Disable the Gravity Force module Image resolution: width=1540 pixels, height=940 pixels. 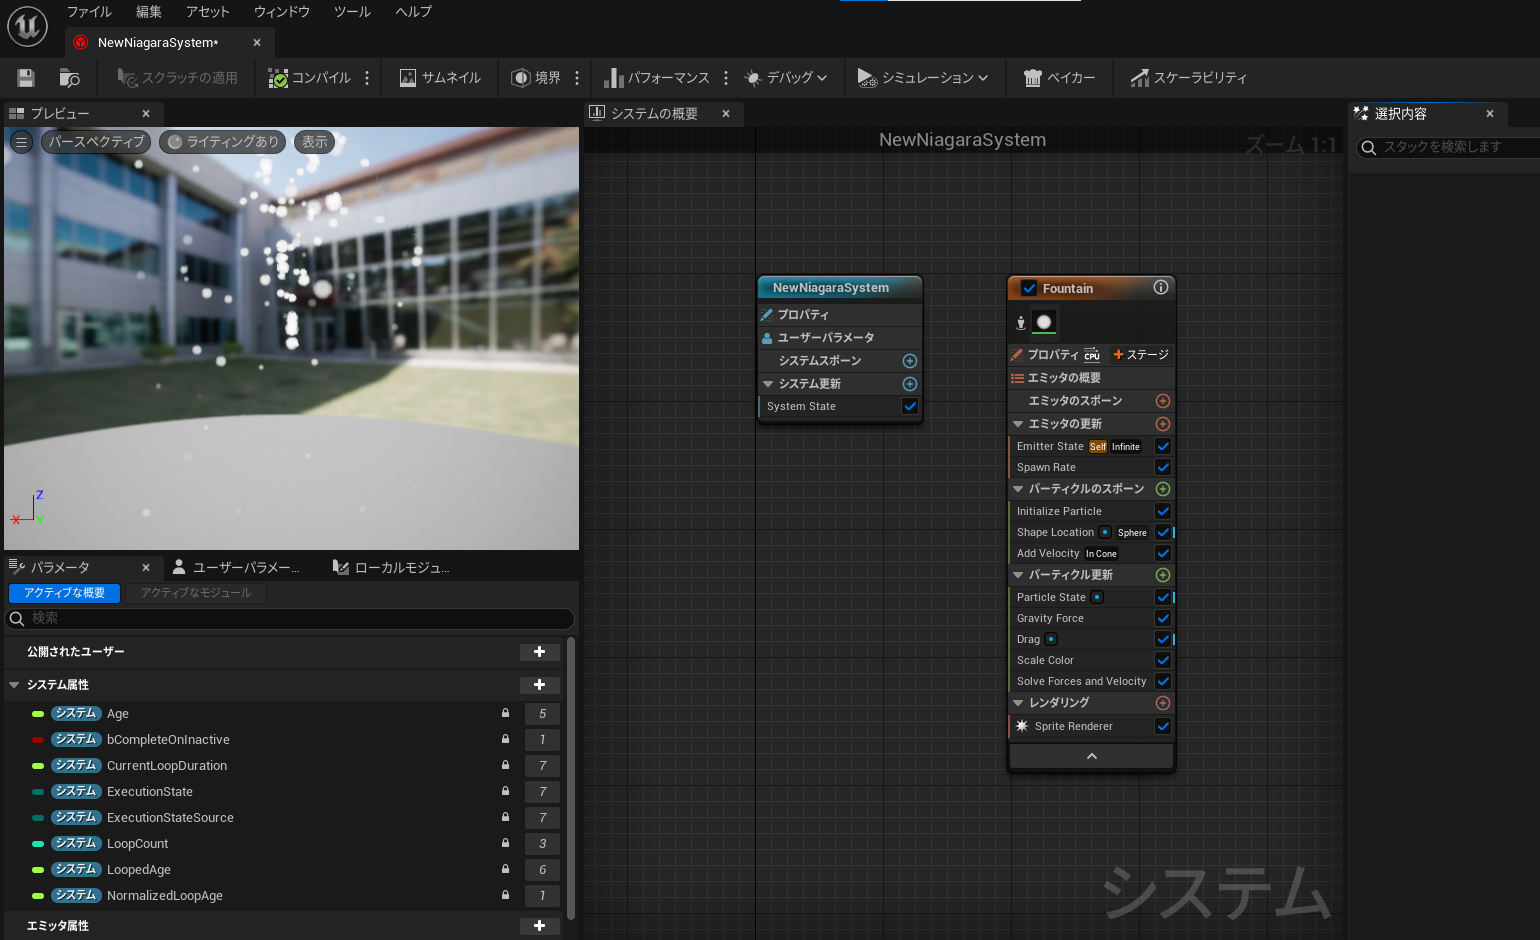coord(1162,617)
